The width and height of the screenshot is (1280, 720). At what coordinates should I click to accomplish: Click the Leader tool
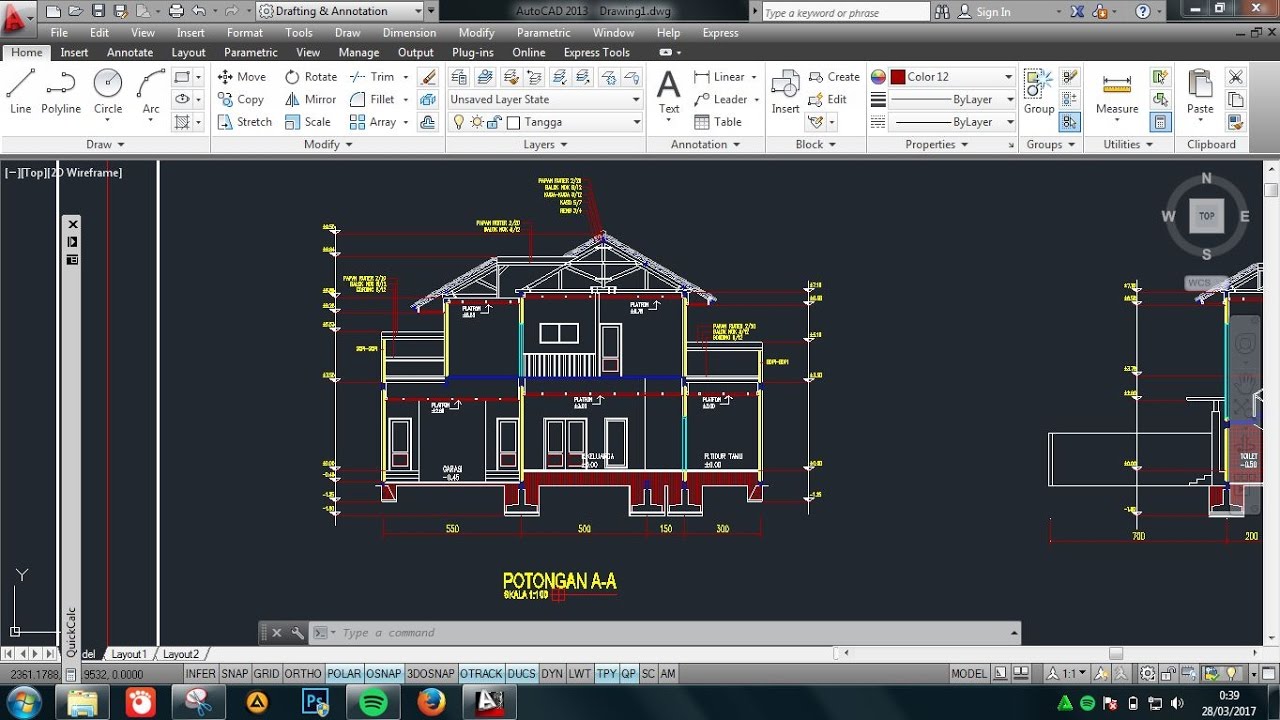(720, 99)
